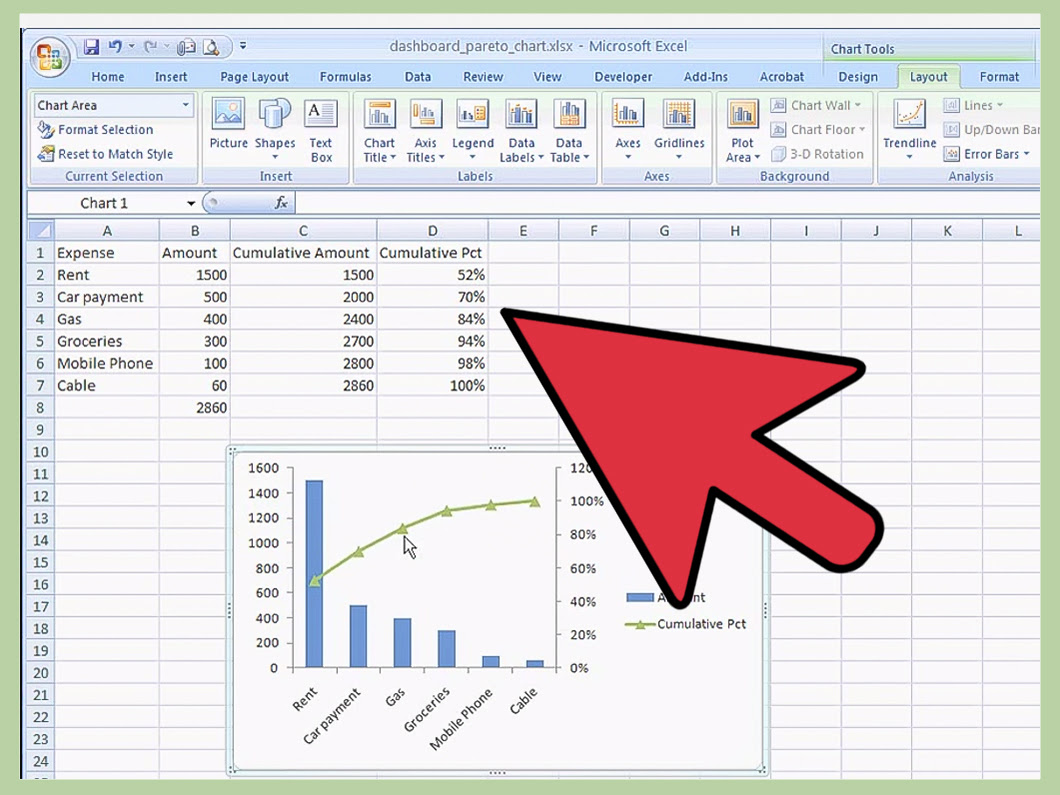Expand the Name Box dropdown arrow
The width and height of the screenshot is (1060, 795).
(x=191, y=203)
